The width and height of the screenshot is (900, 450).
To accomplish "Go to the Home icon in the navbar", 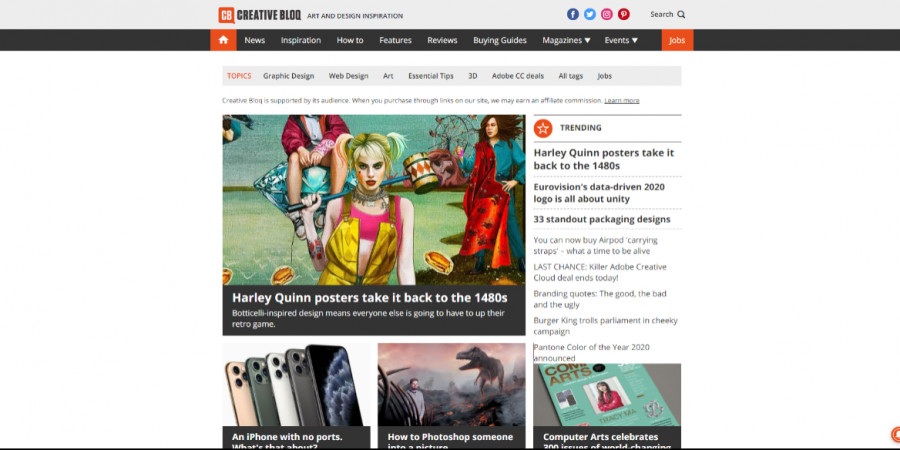I will pos(223,40).
